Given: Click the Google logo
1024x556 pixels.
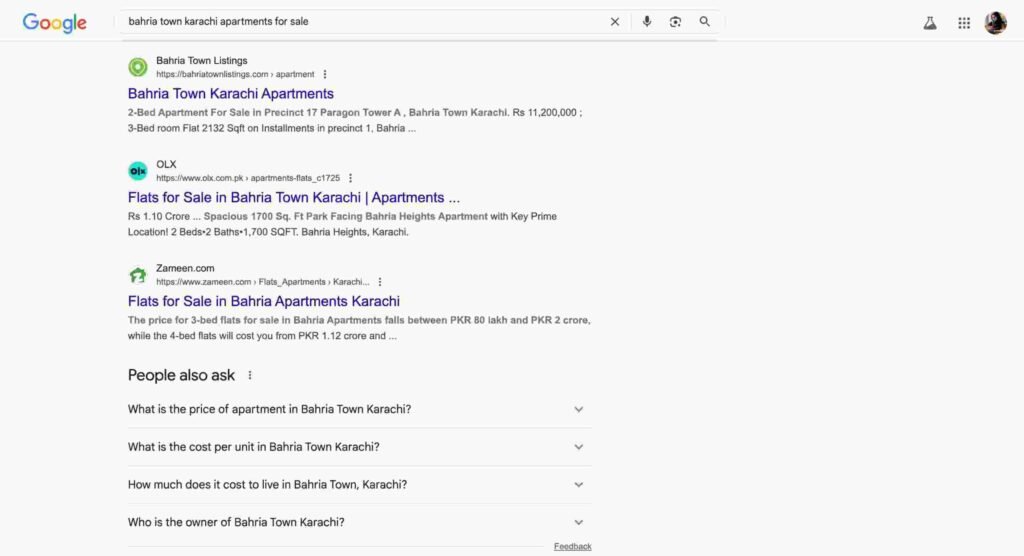Looking at the screenshot, I should point(54,22).
